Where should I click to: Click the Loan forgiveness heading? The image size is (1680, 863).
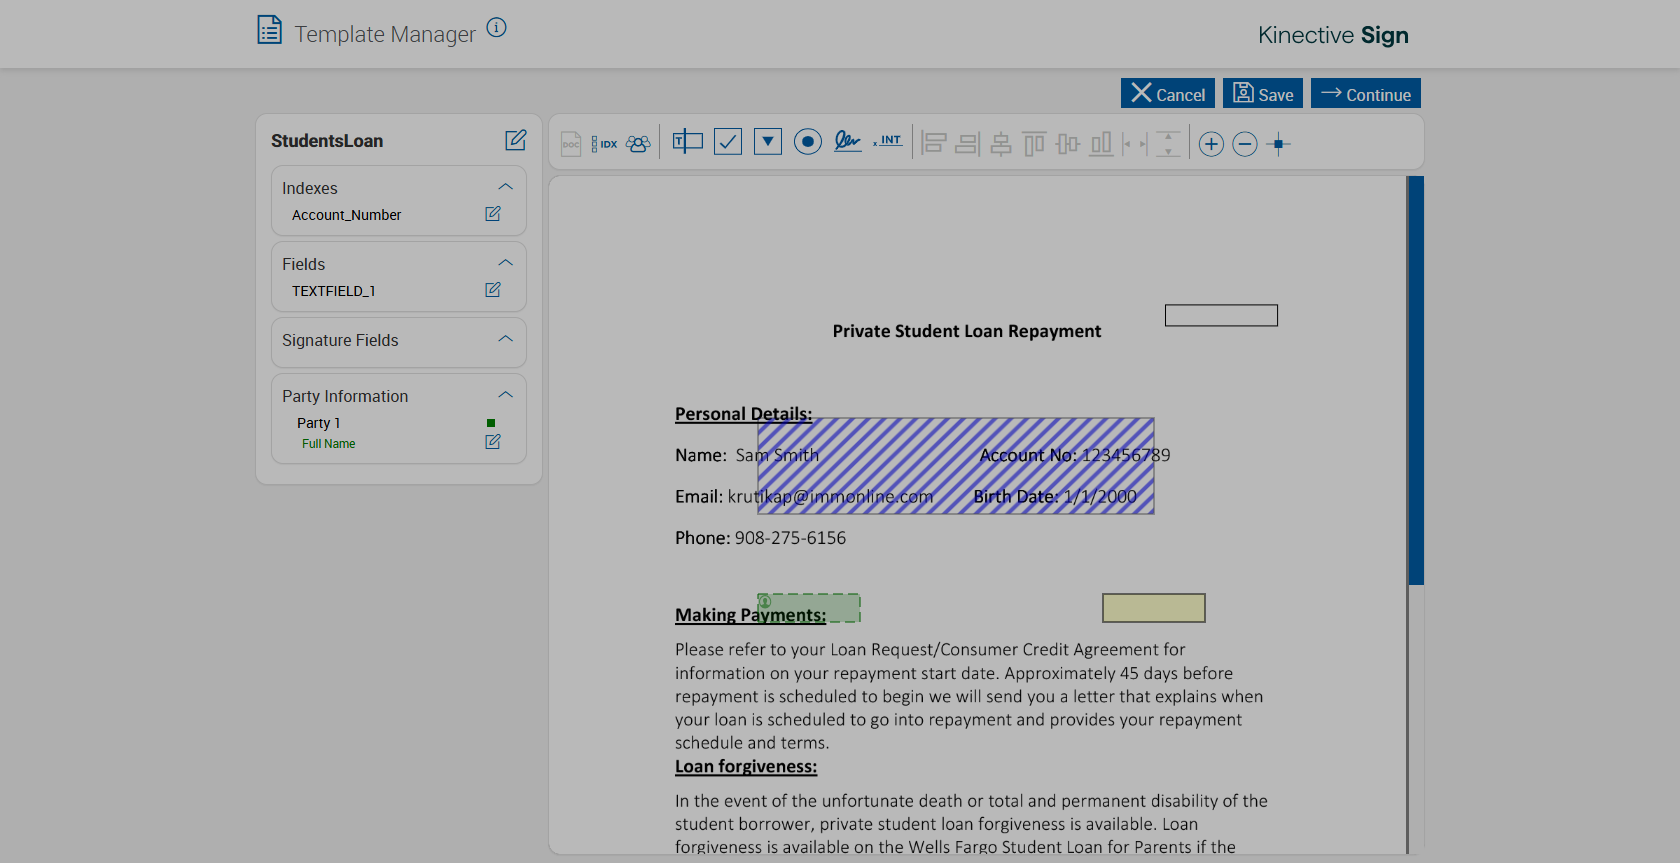coord(746,767)
